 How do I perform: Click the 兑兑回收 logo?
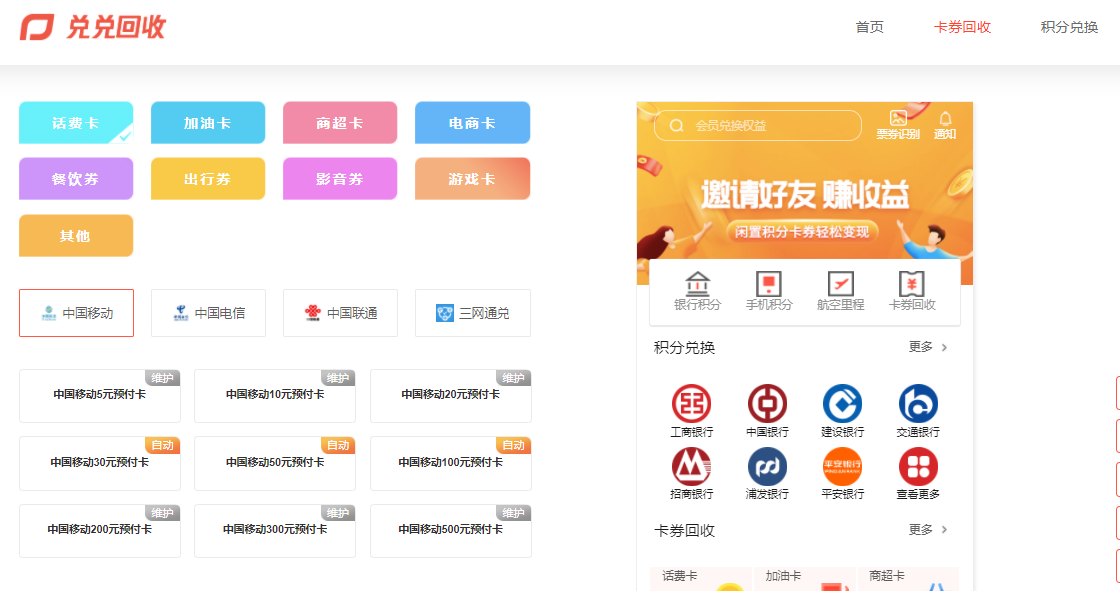click(92, 27)
